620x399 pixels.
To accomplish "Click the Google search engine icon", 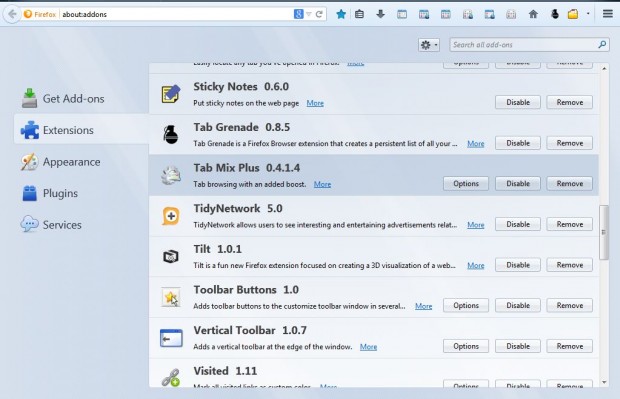I will 299,14.
